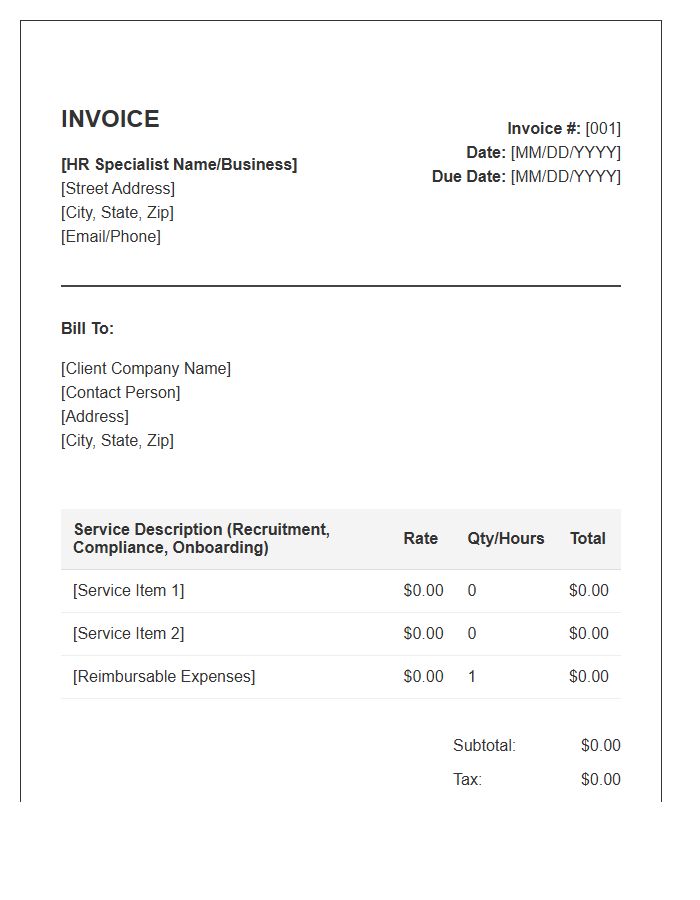Select the [Client Company Name] placeholder
The image size is (700, 900).
click(x=146, y=368)
